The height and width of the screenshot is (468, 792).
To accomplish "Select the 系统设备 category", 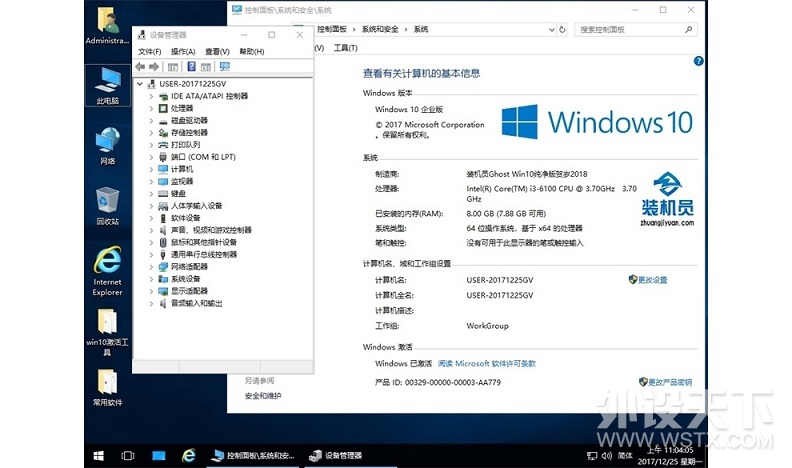I will (185, 279).
